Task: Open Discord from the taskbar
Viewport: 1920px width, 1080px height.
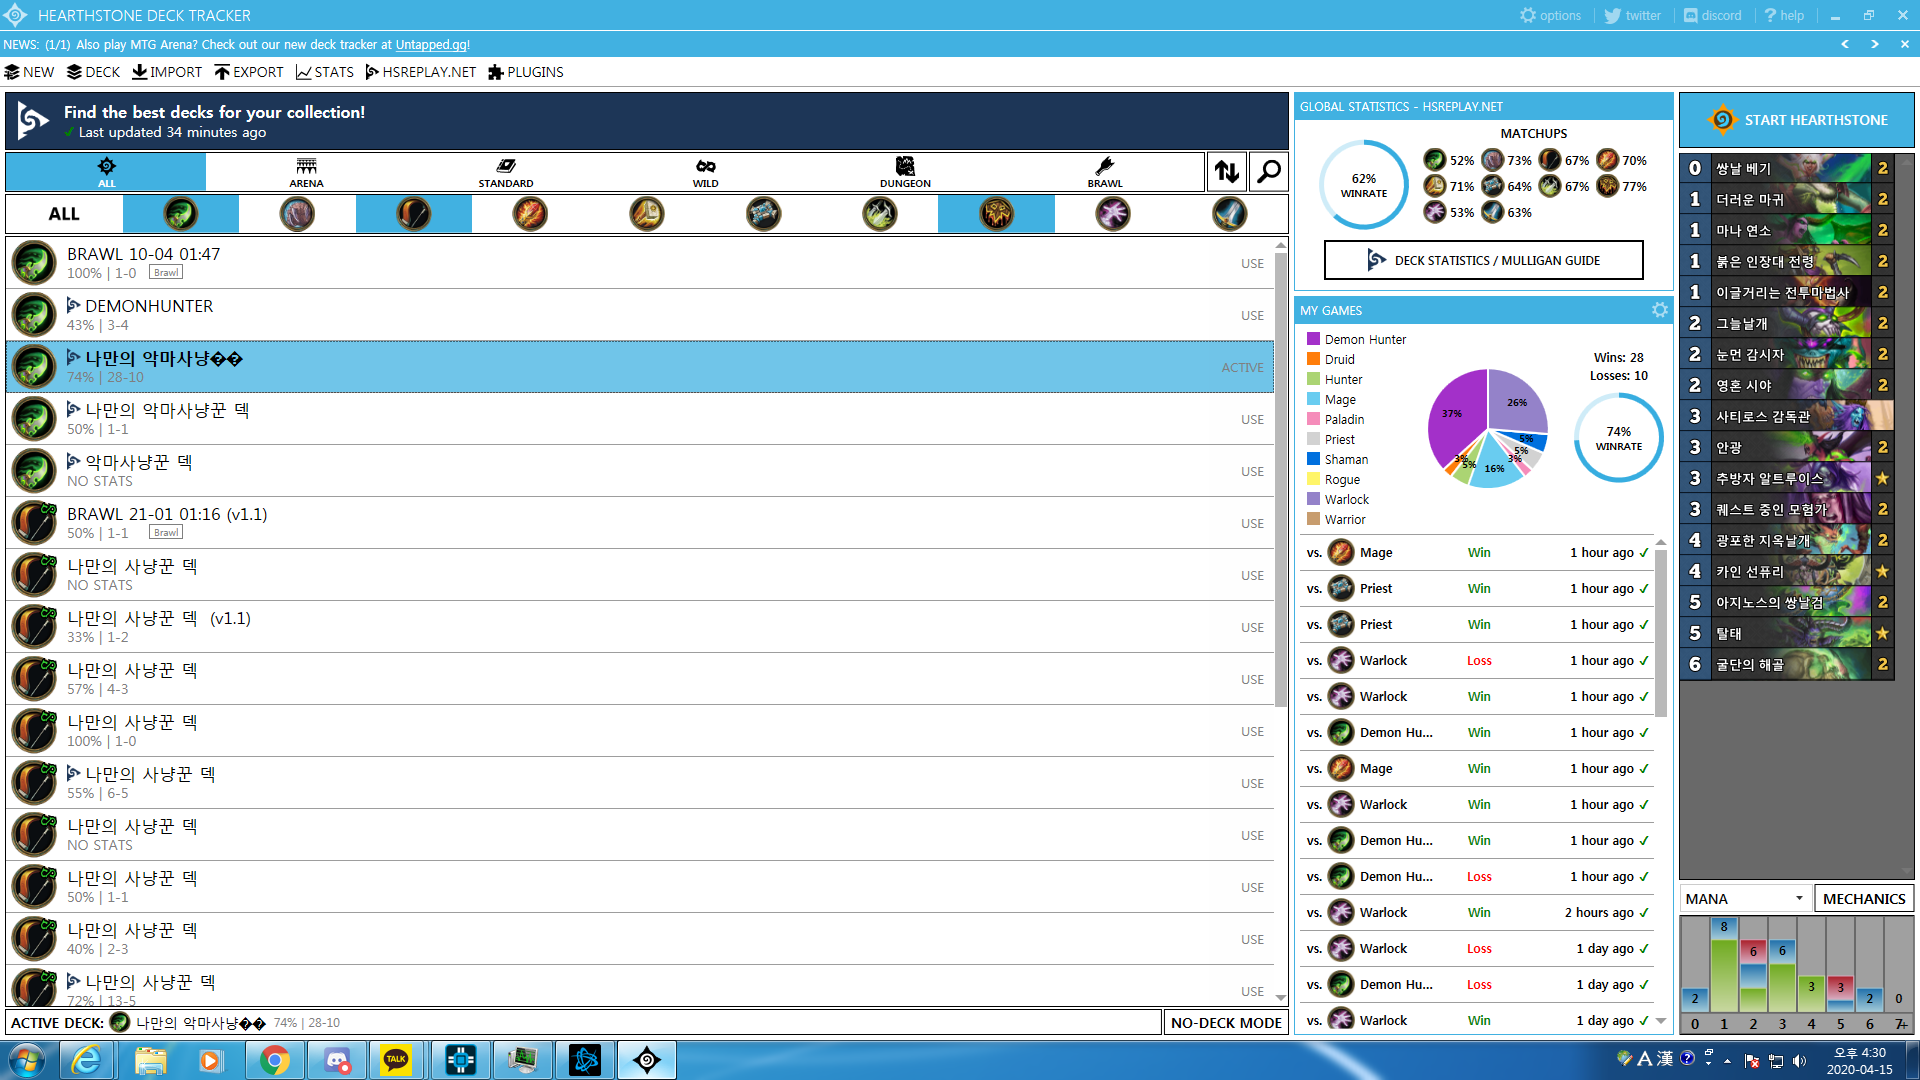Action: (x=336, y=1060)
